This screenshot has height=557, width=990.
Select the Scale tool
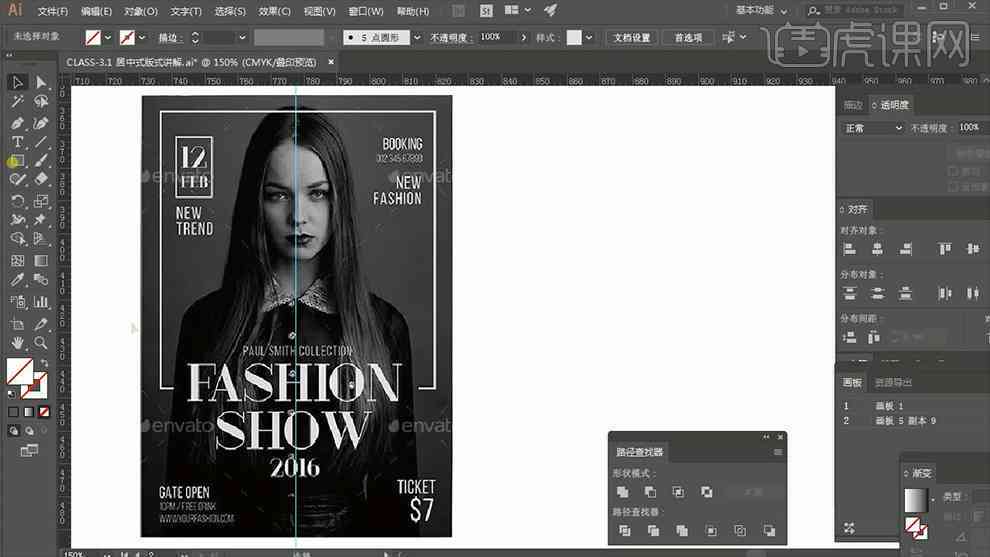41,201
